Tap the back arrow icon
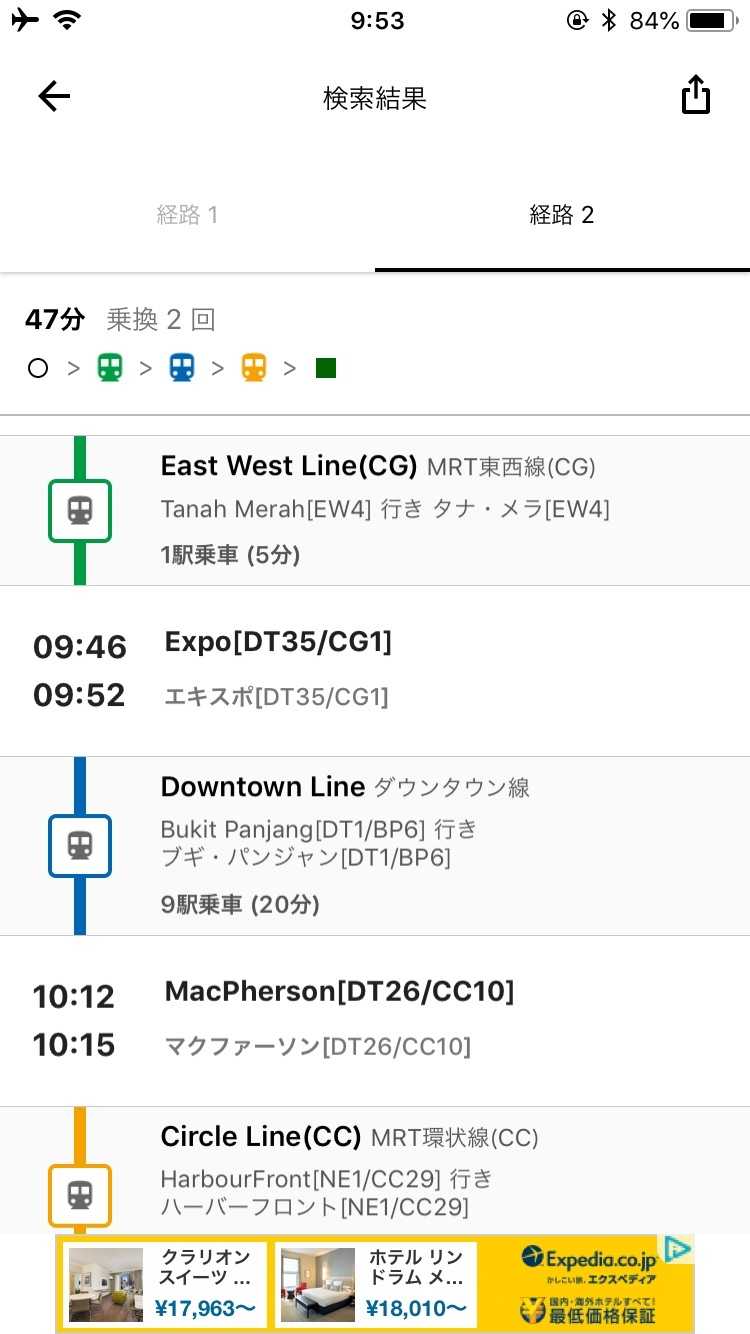 point(54,96)
